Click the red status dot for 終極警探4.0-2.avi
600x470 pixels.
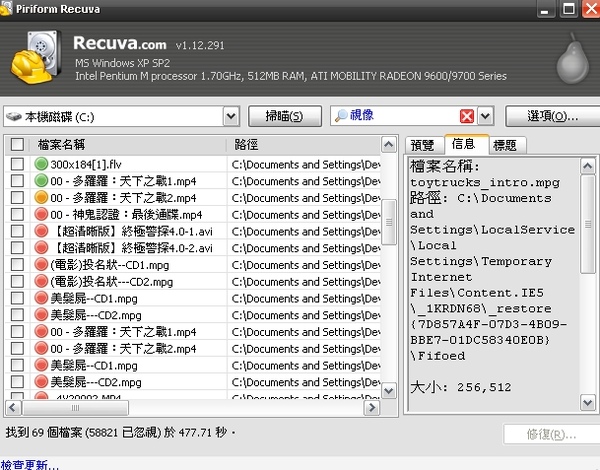click(x=41, y=248)
